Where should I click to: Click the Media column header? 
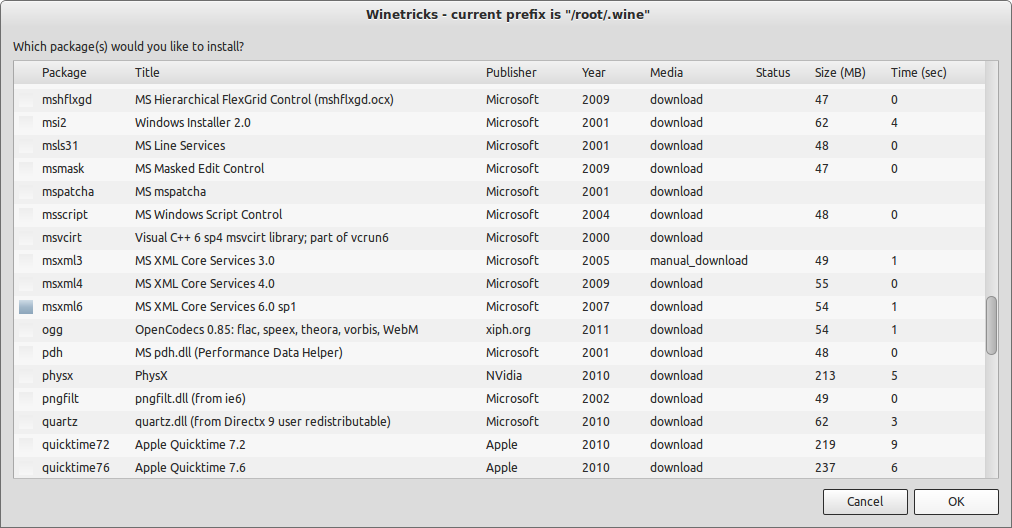pos(667,73)
